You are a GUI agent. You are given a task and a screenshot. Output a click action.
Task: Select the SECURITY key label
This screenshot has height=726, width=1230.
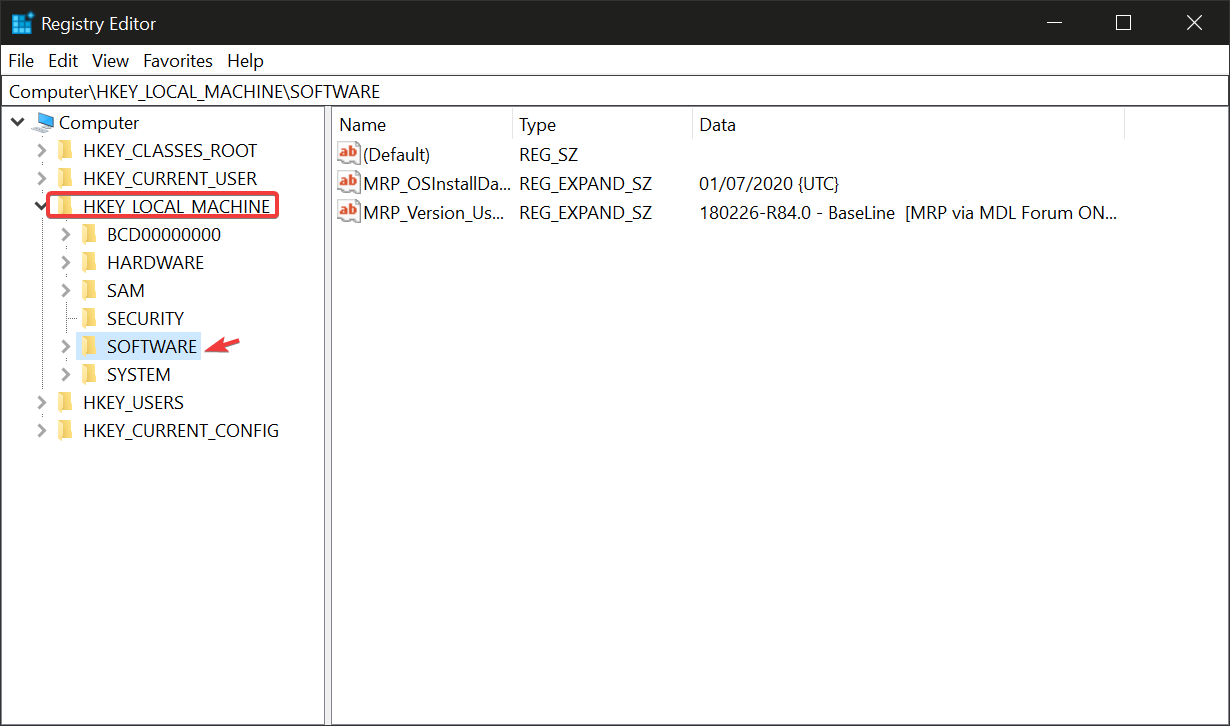point(146,319)
